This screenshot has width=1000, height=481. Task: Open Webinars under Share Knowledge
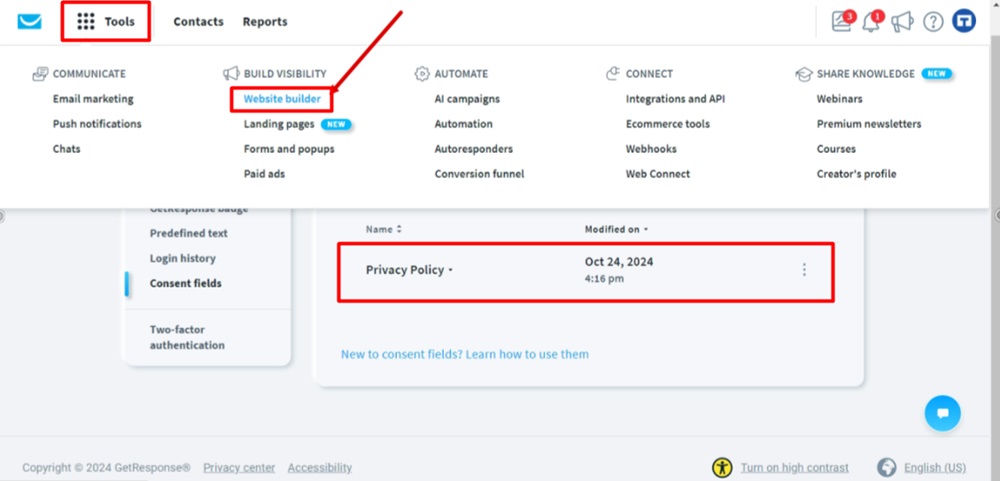(x=839, y=99)
